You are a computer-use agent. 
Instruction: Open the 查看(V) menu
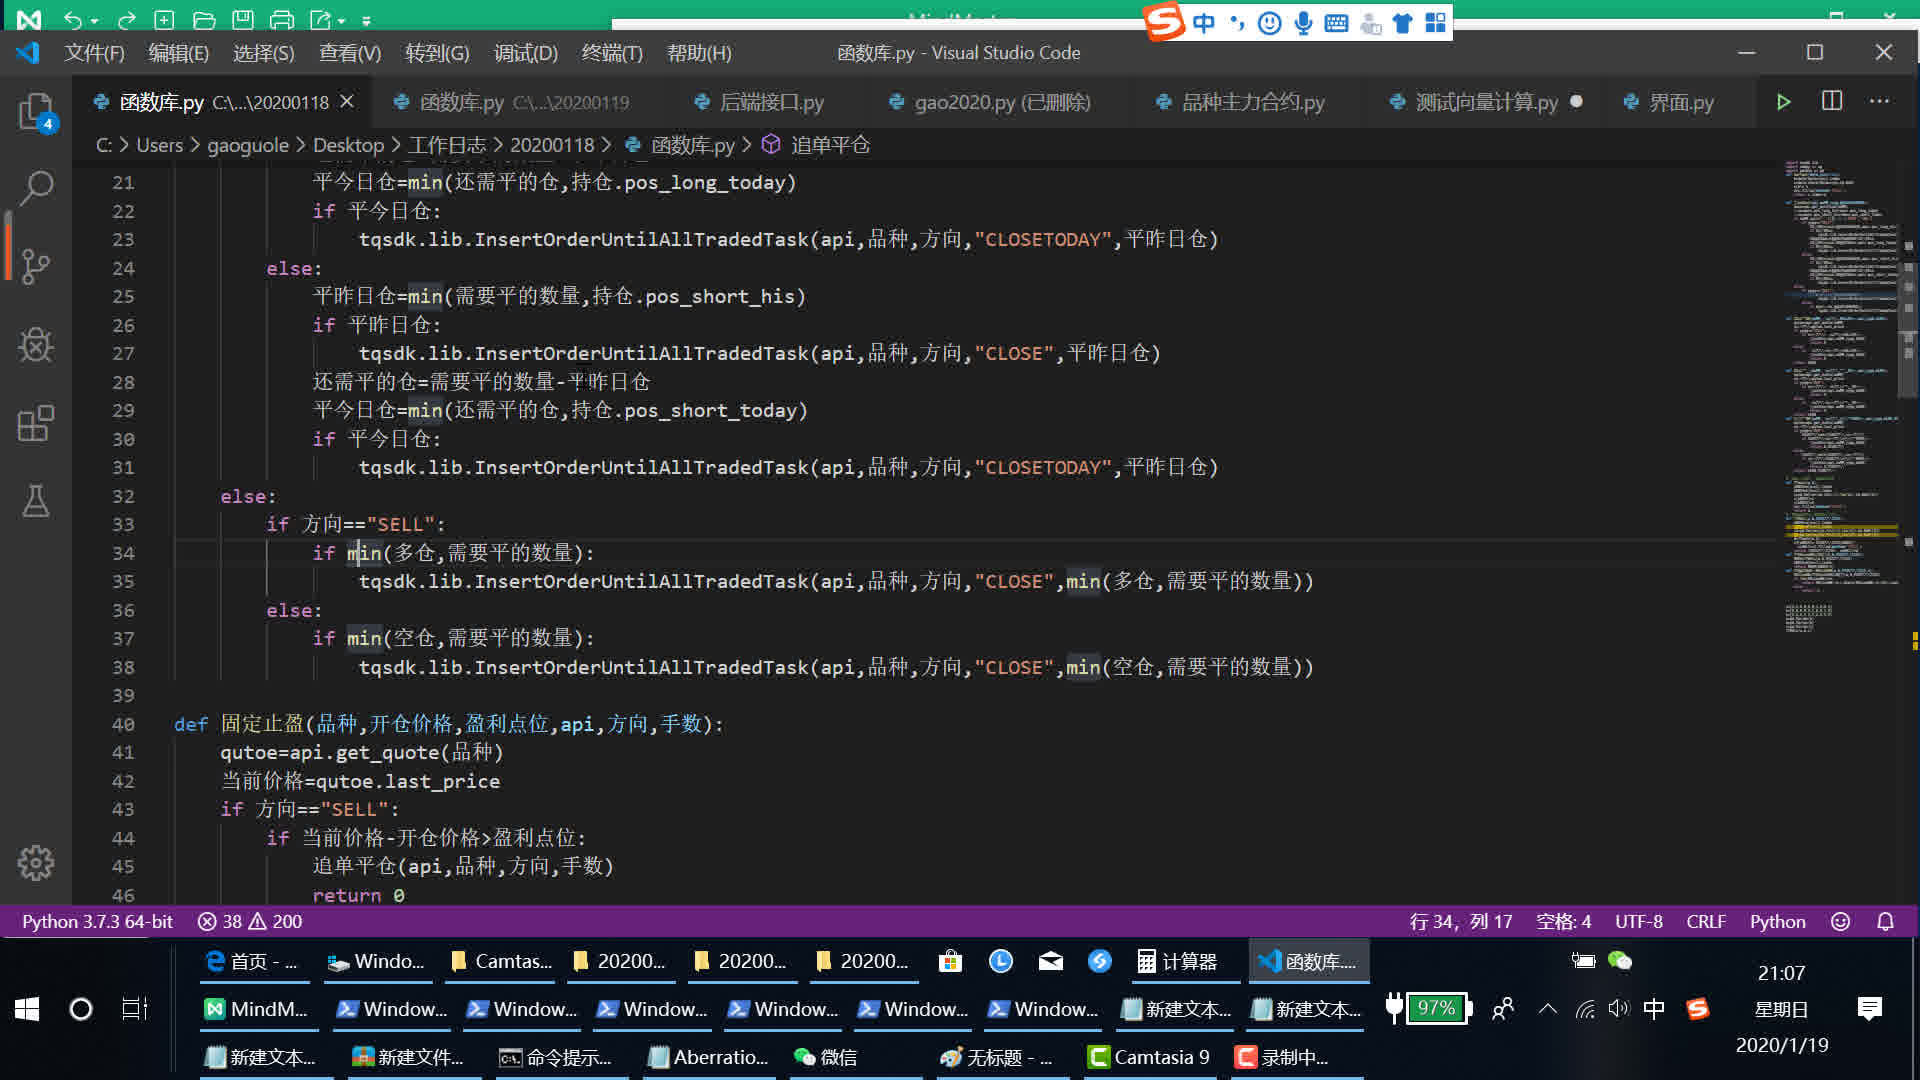[350, 53]
